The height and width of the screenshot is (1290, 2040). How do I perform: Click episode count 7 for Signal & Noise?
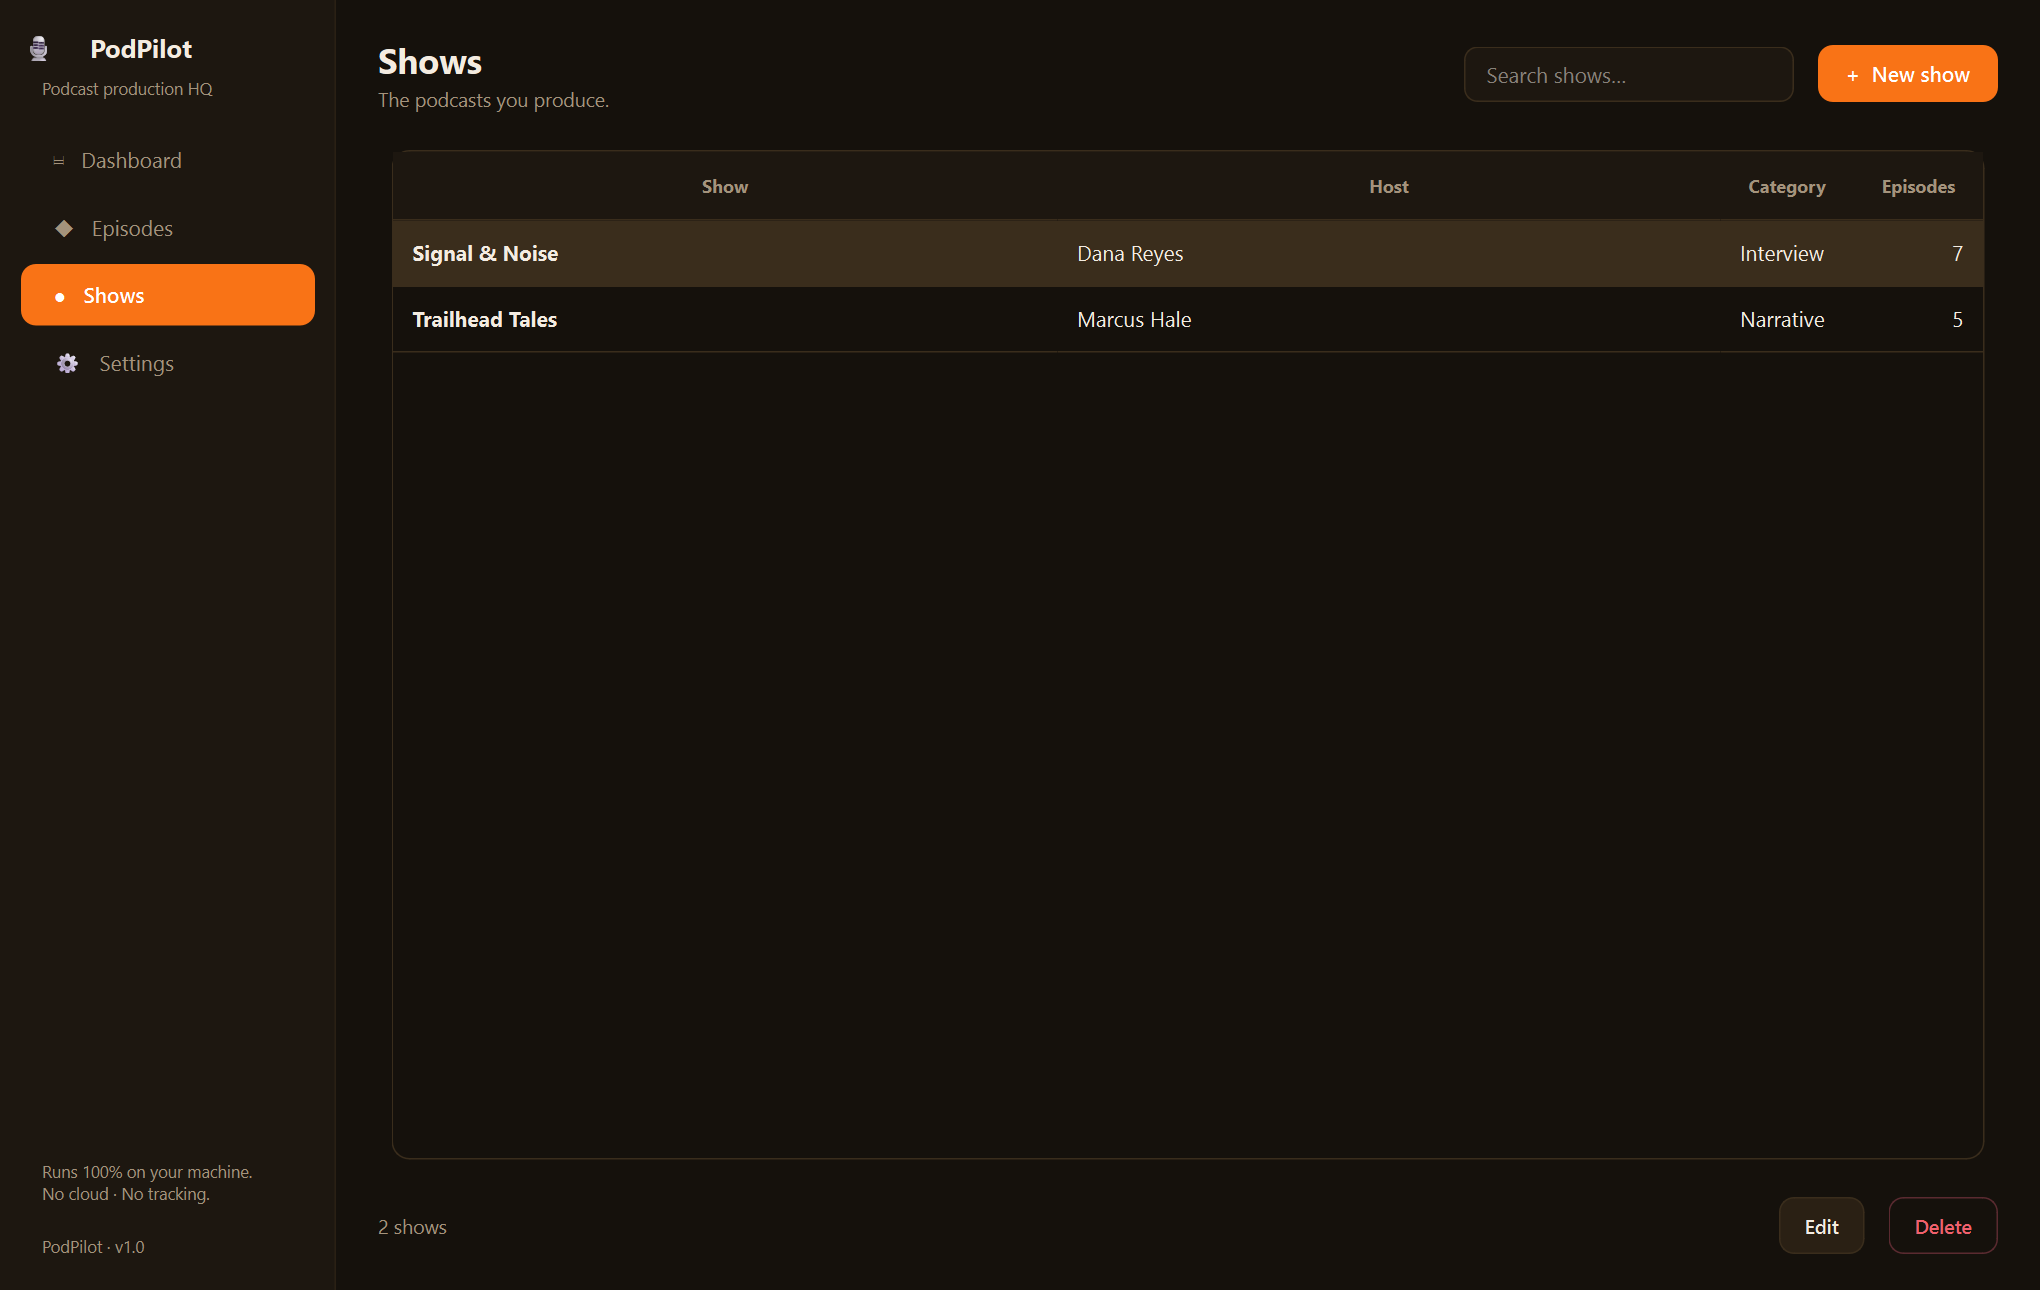[1957, 254]
